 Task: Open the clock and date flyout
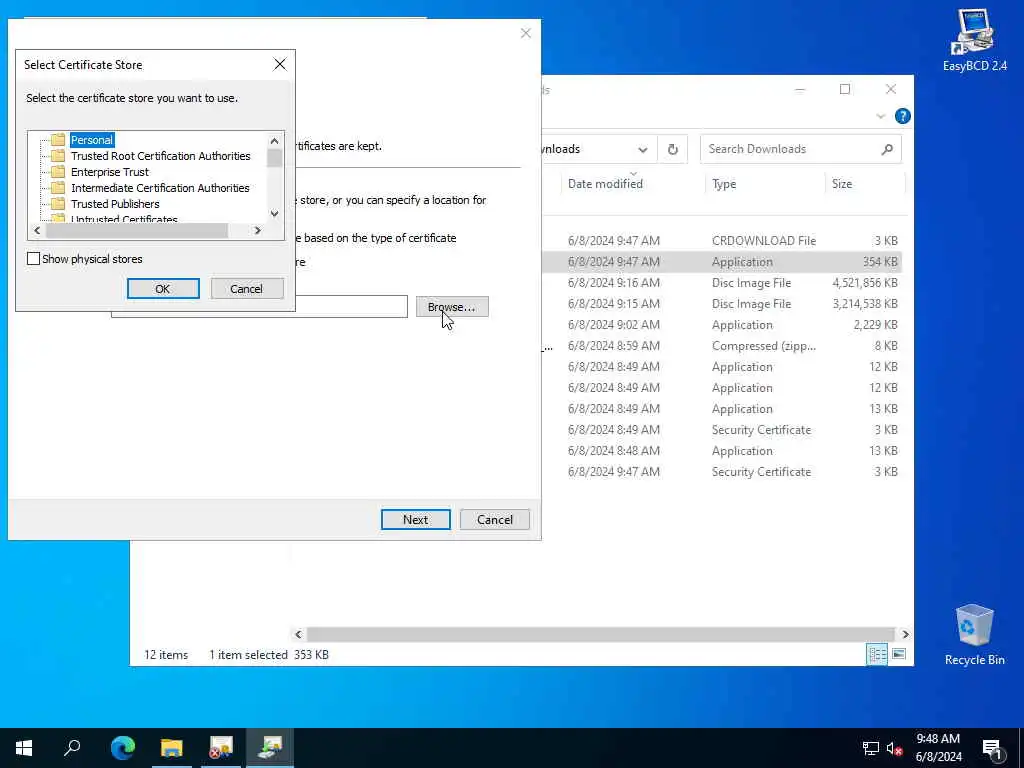tap(938, 748)
